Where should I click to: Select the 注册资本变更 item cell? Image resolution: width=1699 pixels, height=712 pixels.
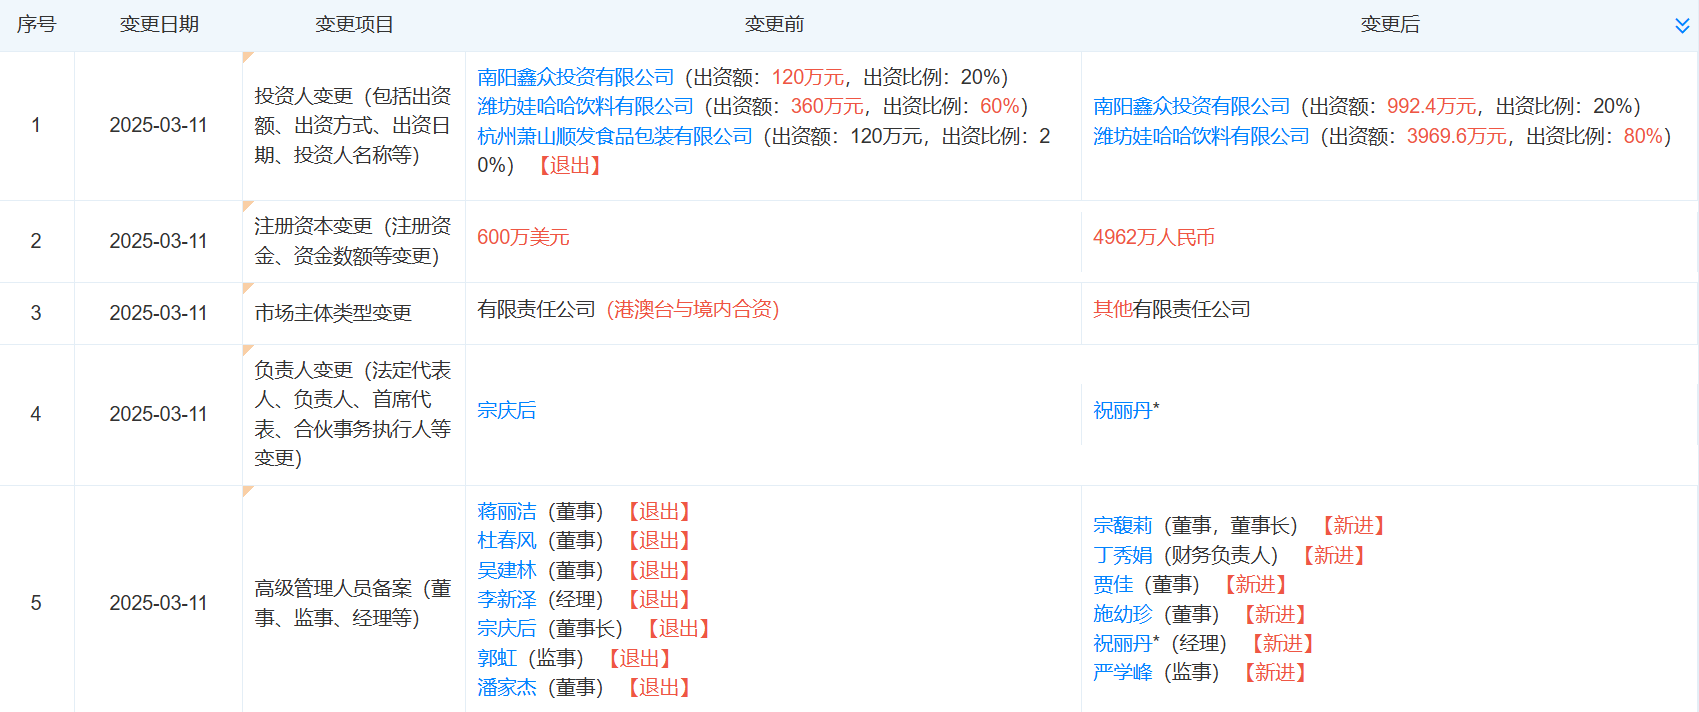pyautogui.click(x=353, y=241)
